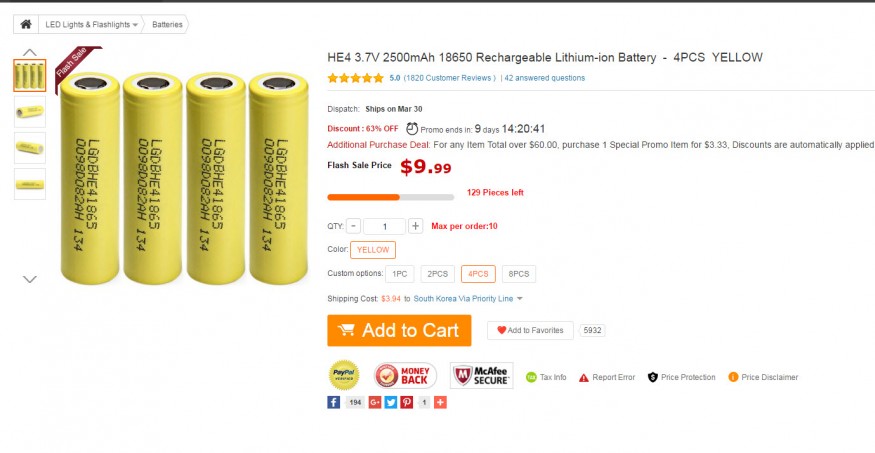Add item to Favorites
875x453 pixels.
530,330
